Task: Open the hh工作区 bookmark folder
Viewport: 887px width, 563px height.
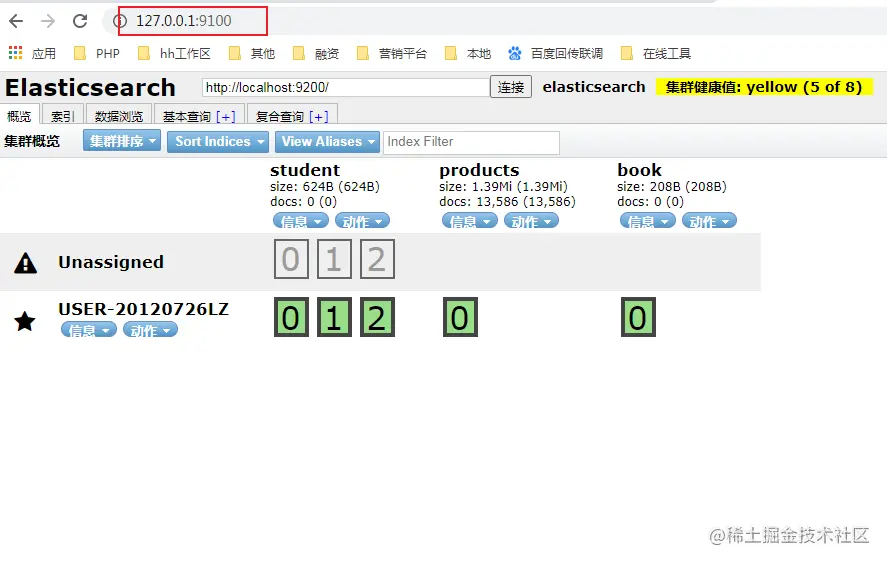Action: point(174,53)
